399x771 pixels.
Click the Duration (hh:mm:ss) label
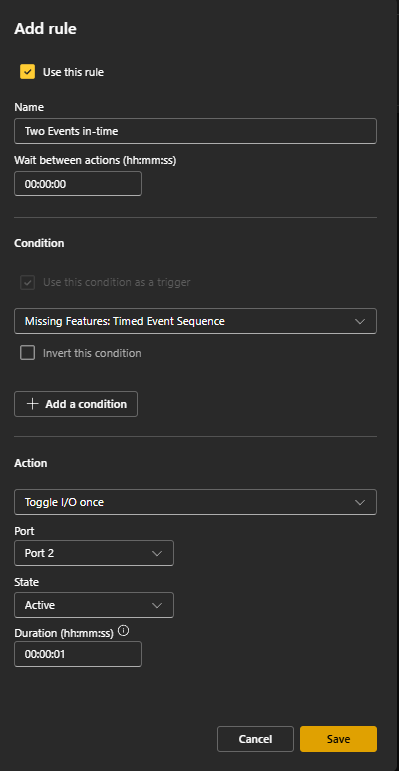[x=64, y=633]
